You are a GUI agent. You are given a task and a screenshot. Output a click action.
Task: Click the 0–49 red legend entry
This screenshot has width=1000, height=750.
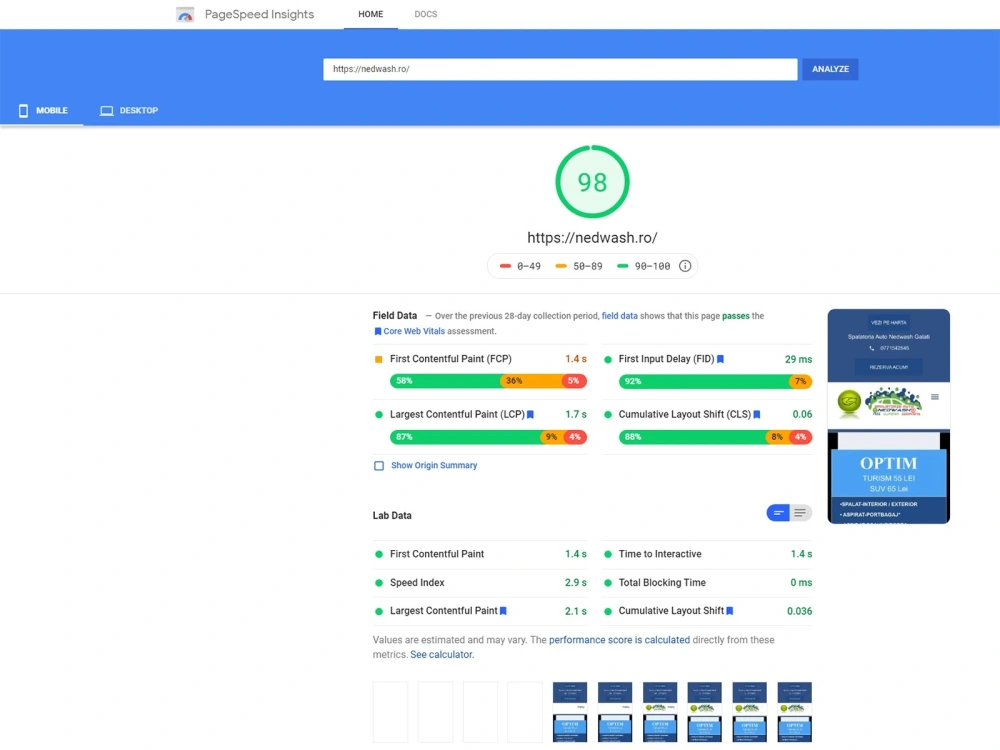click(x=520, y=266)
